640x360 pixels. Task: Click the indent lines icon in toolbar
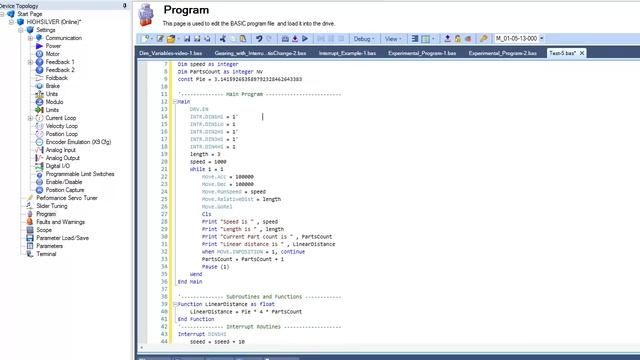tap(415, 39)
